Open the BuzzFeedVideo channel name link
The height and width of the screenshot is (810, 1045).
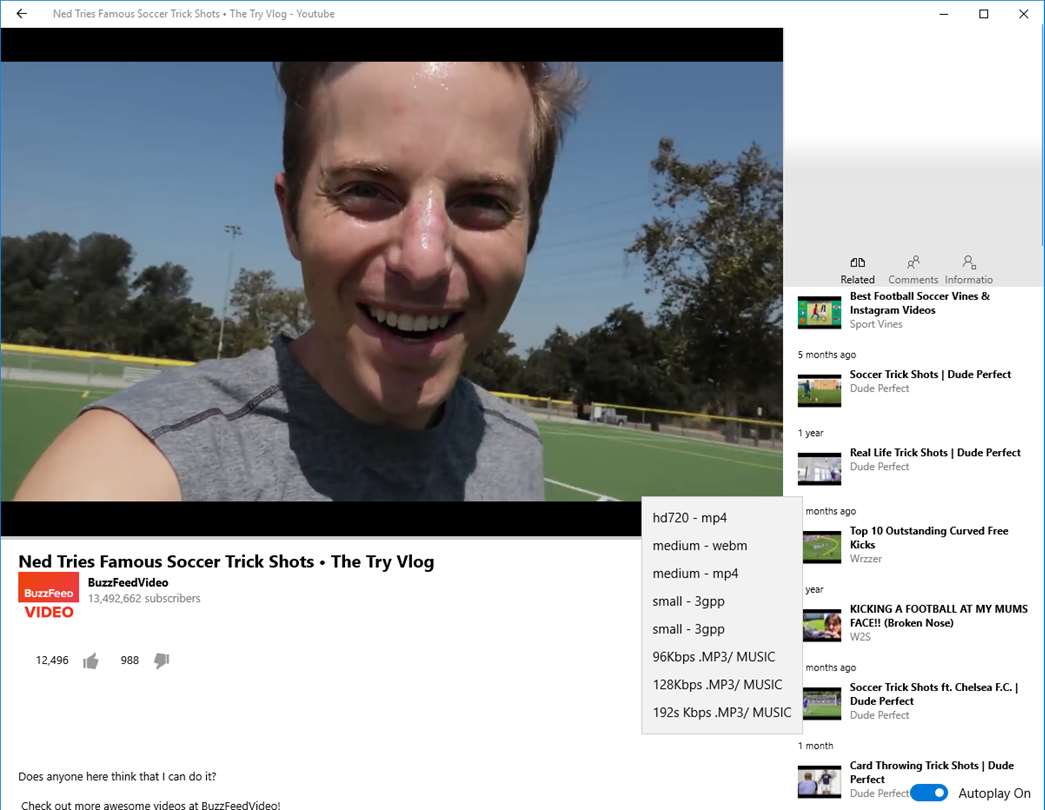pyautogui.click(x=128, y=583)
